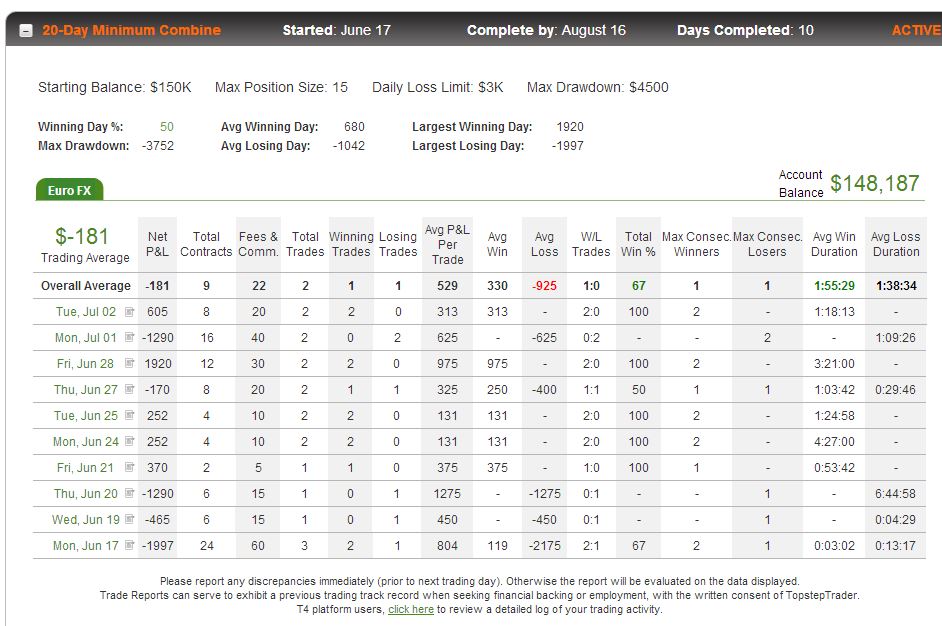The width and height of the screenshot is (942, 626).
Task: Click the Thu, Jun 27 detail icon
Action: pos(129,389)
